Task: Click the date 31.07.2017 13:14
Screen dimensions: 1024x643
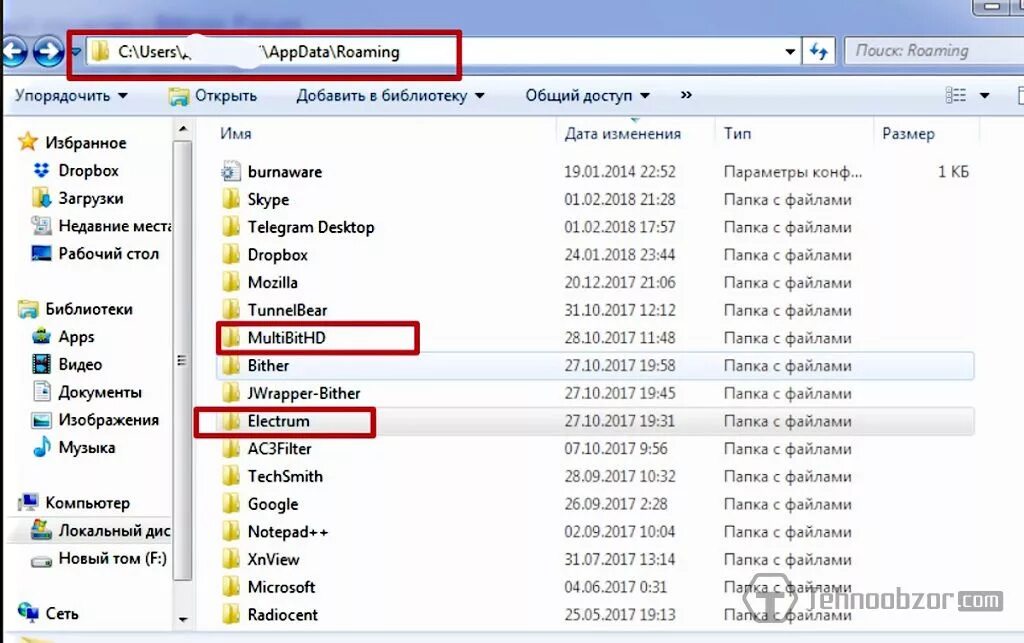Action: 620,559
